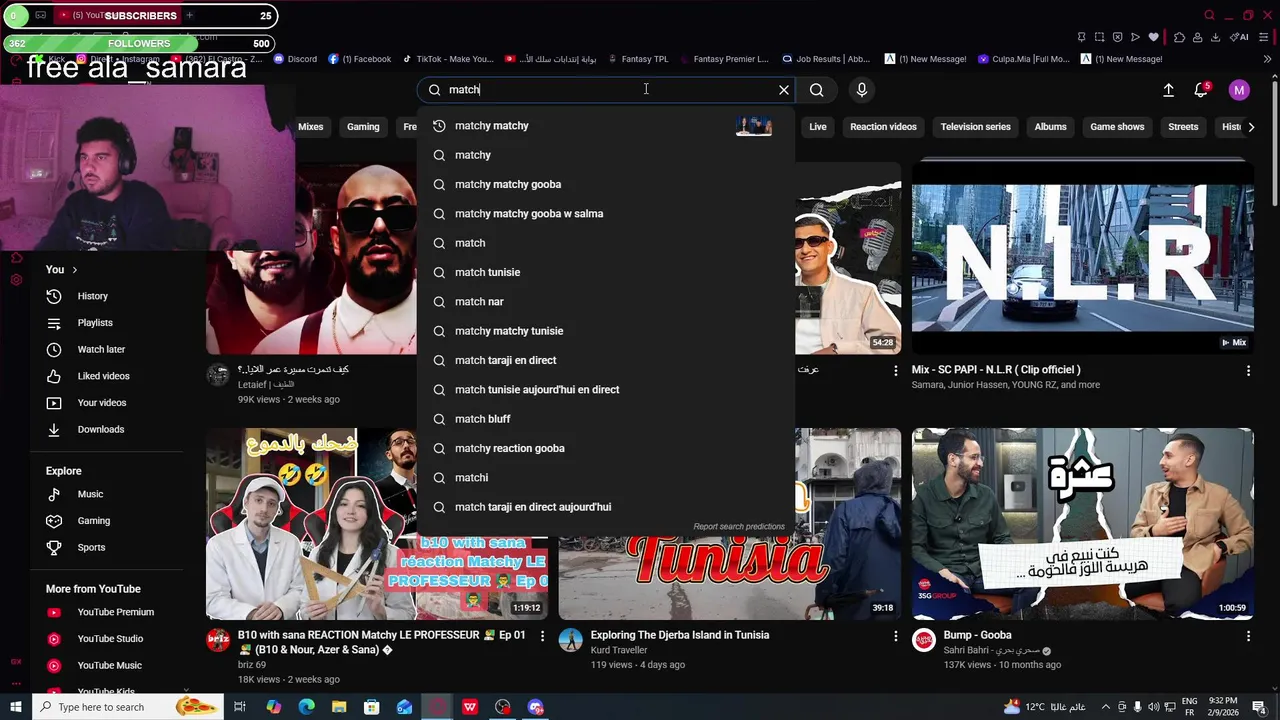Choose suggestion match tunisie
The width and height of the screenshot is (1280, 720).
606,272
